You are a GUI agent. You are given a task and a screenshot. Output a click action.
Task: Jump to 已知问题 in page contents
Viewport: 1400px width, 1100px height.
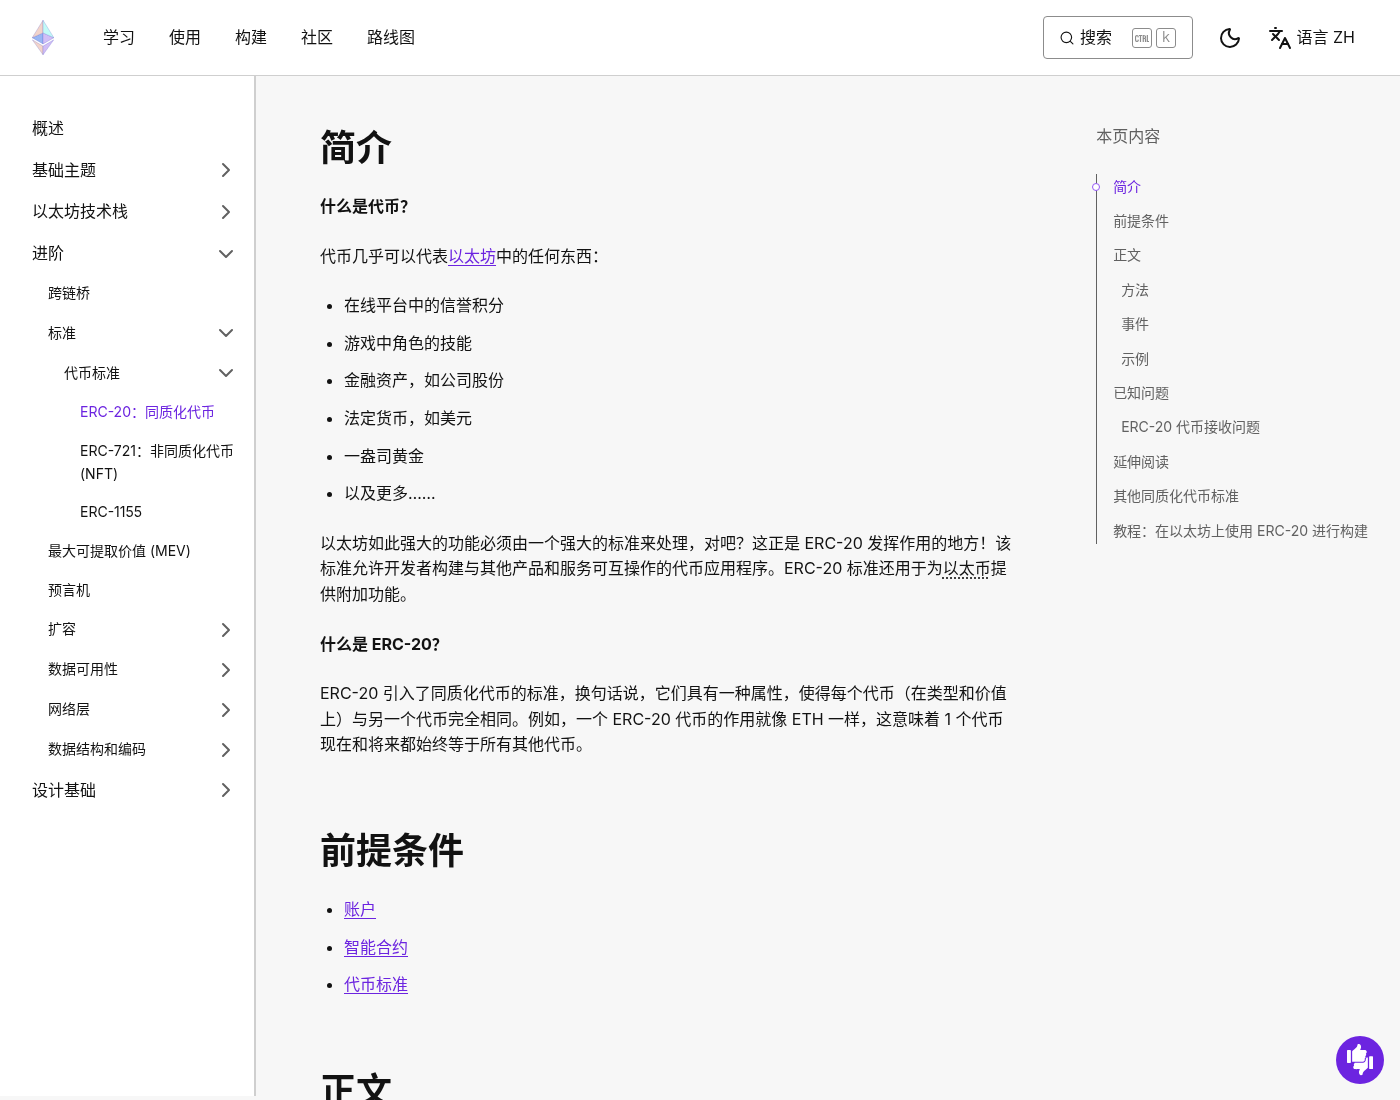1141,393
